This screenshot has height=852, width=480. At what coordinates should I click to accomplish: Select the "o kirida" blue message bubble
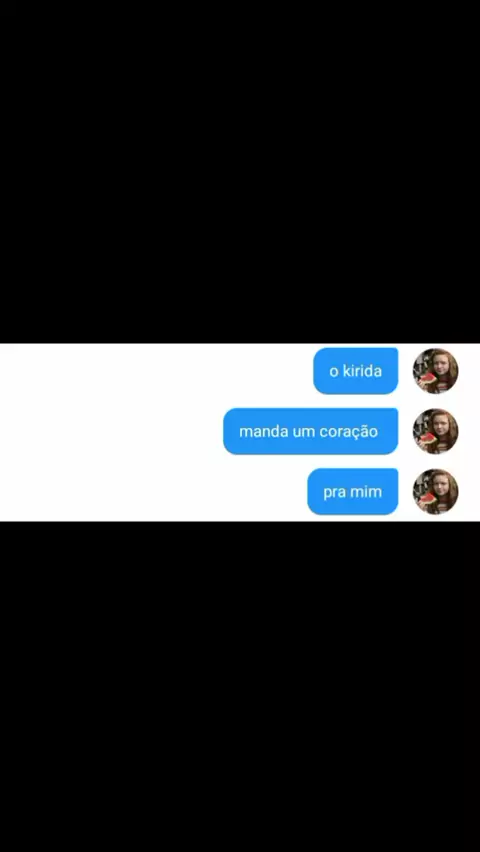pyautogui.click(x=356, y=371)
